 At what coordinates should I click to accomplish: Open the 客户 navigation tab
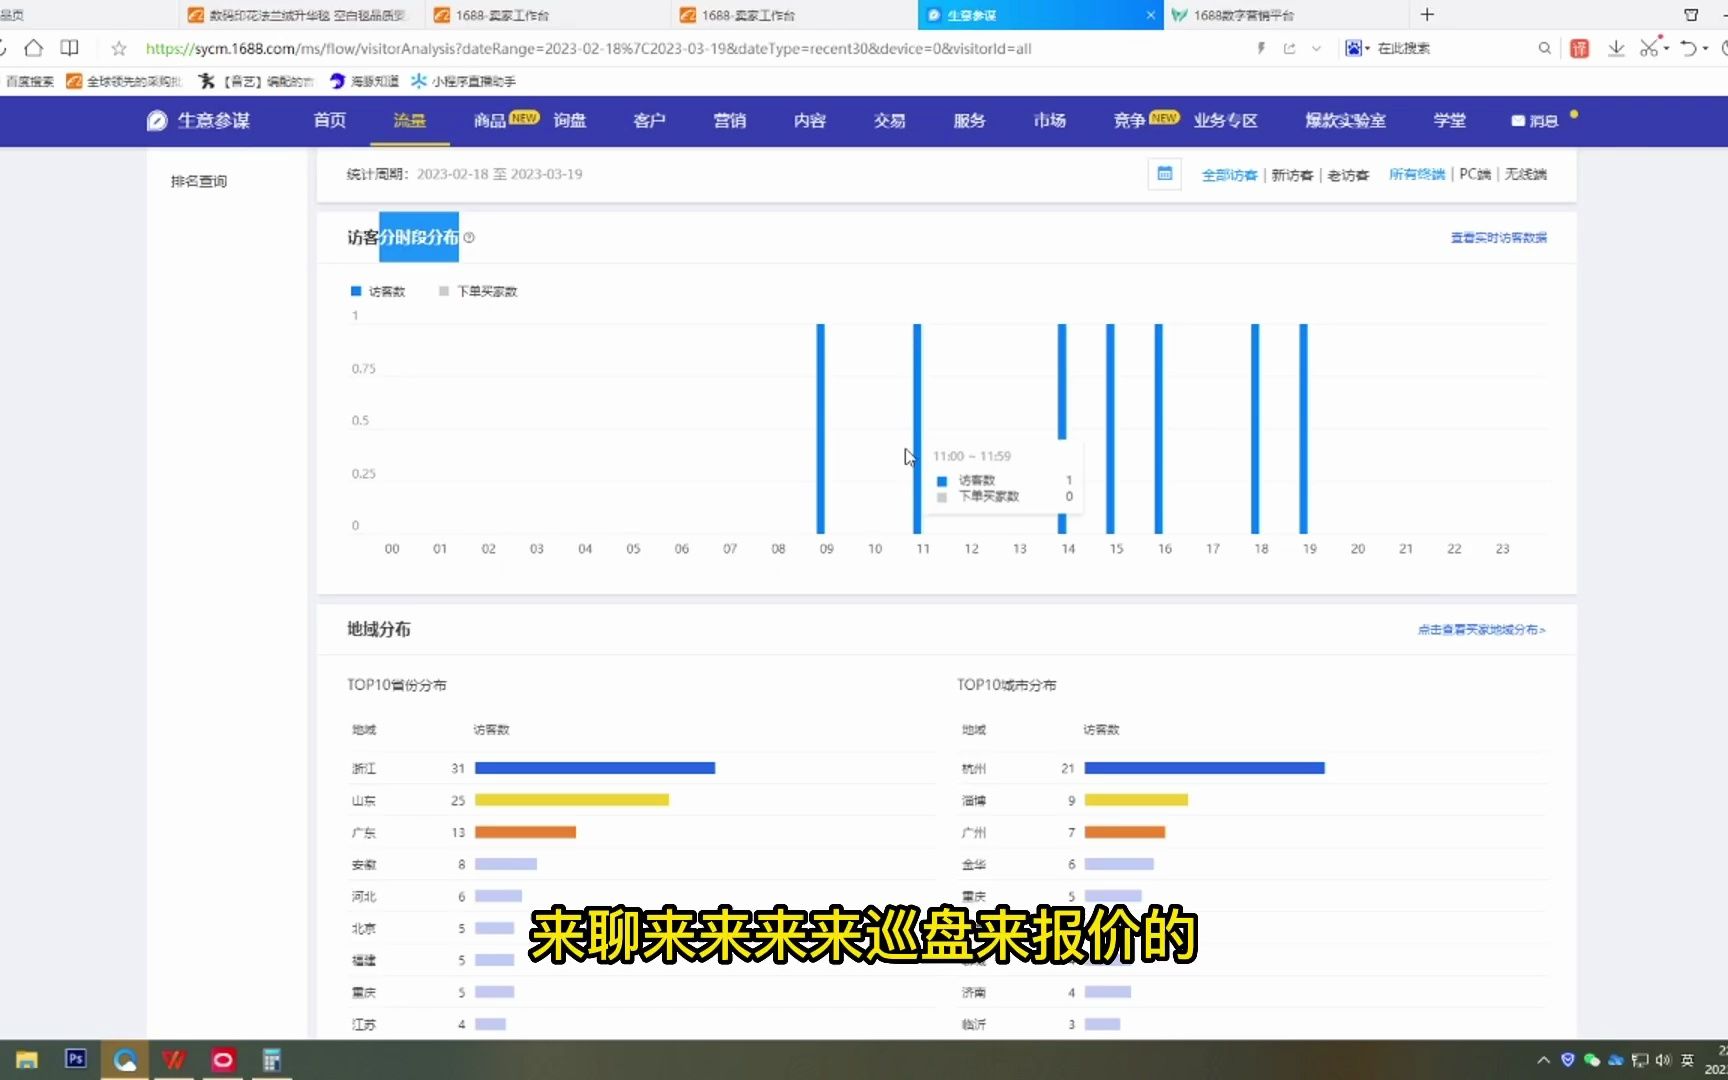tap(649, 121)
